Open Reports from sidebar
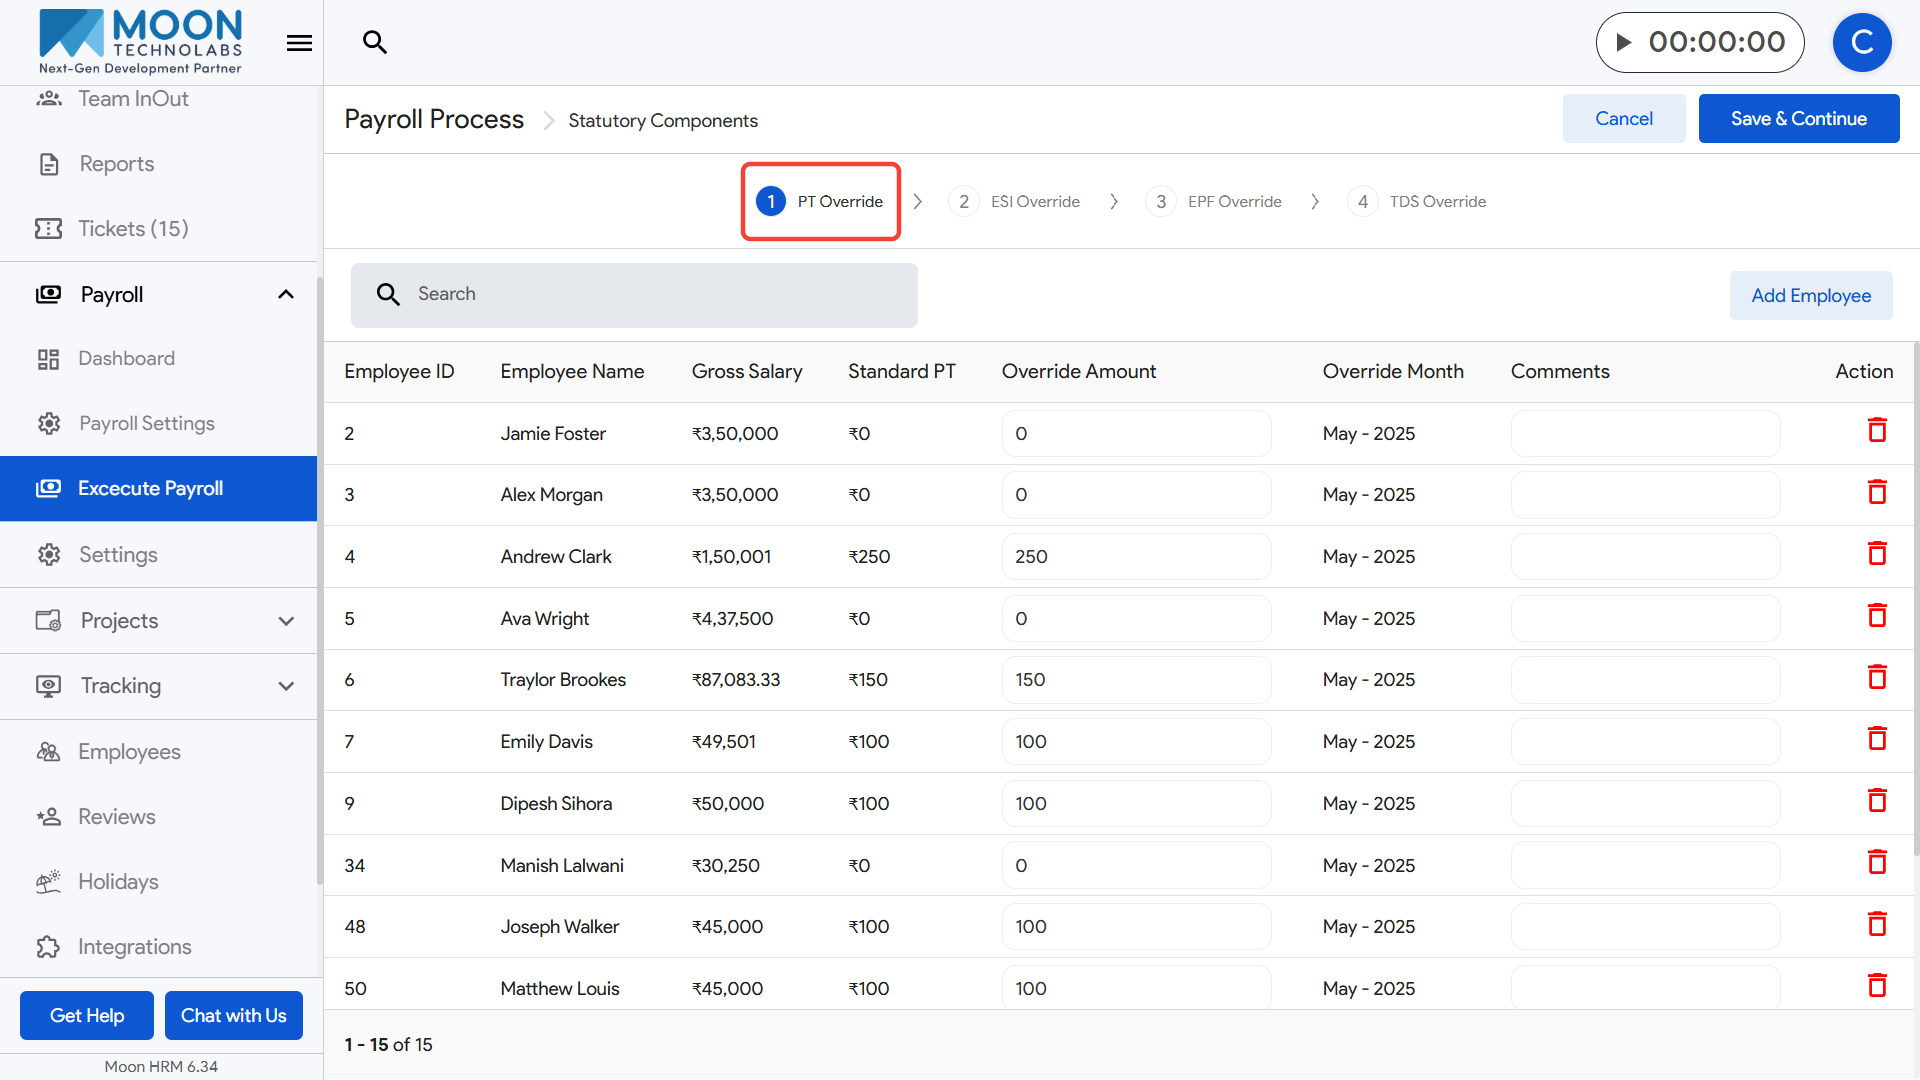 (116, 164)
